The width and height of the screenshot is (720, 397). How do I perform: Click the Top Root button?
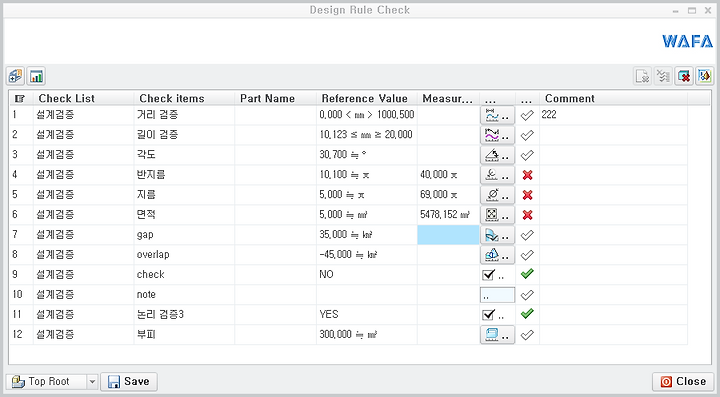coord(46,382)
